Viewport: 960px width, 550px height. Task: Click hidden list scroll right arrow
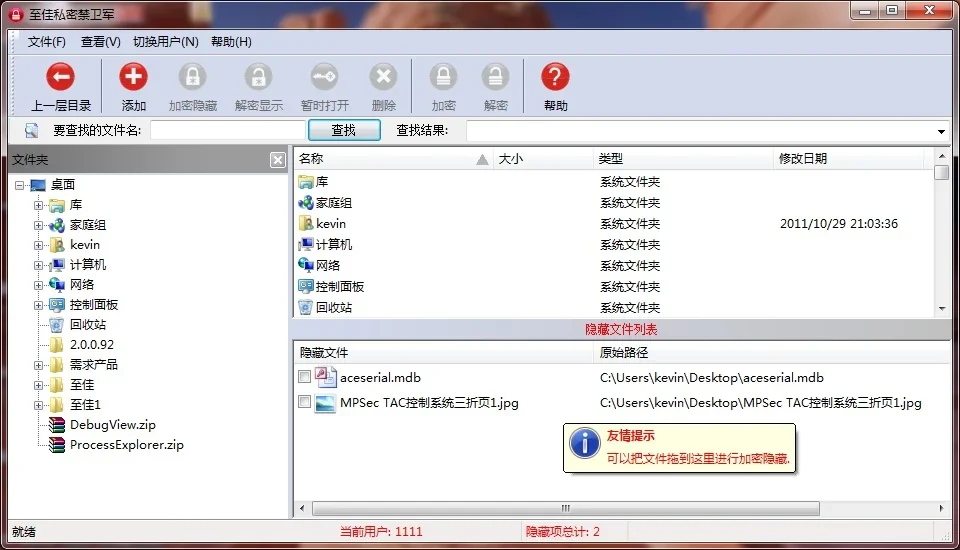coord(942,508)
